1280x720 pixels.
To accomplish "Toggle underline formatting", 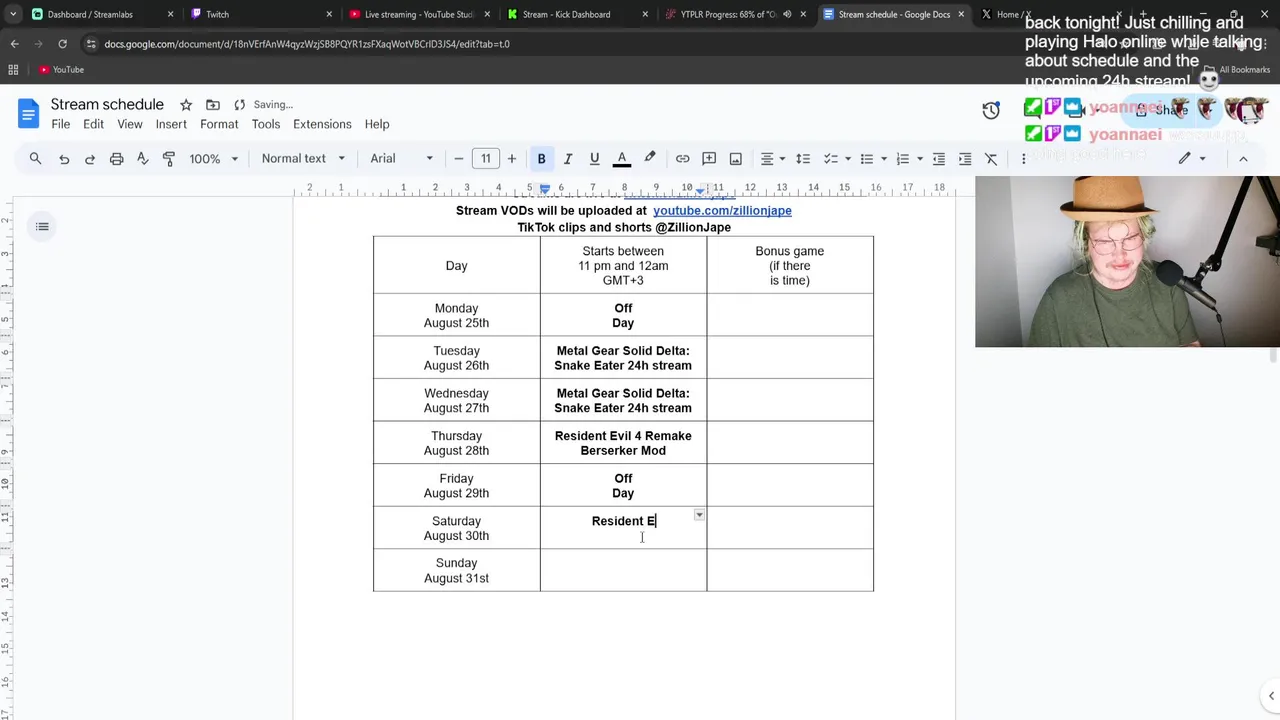I will click(x=594, y=158).
